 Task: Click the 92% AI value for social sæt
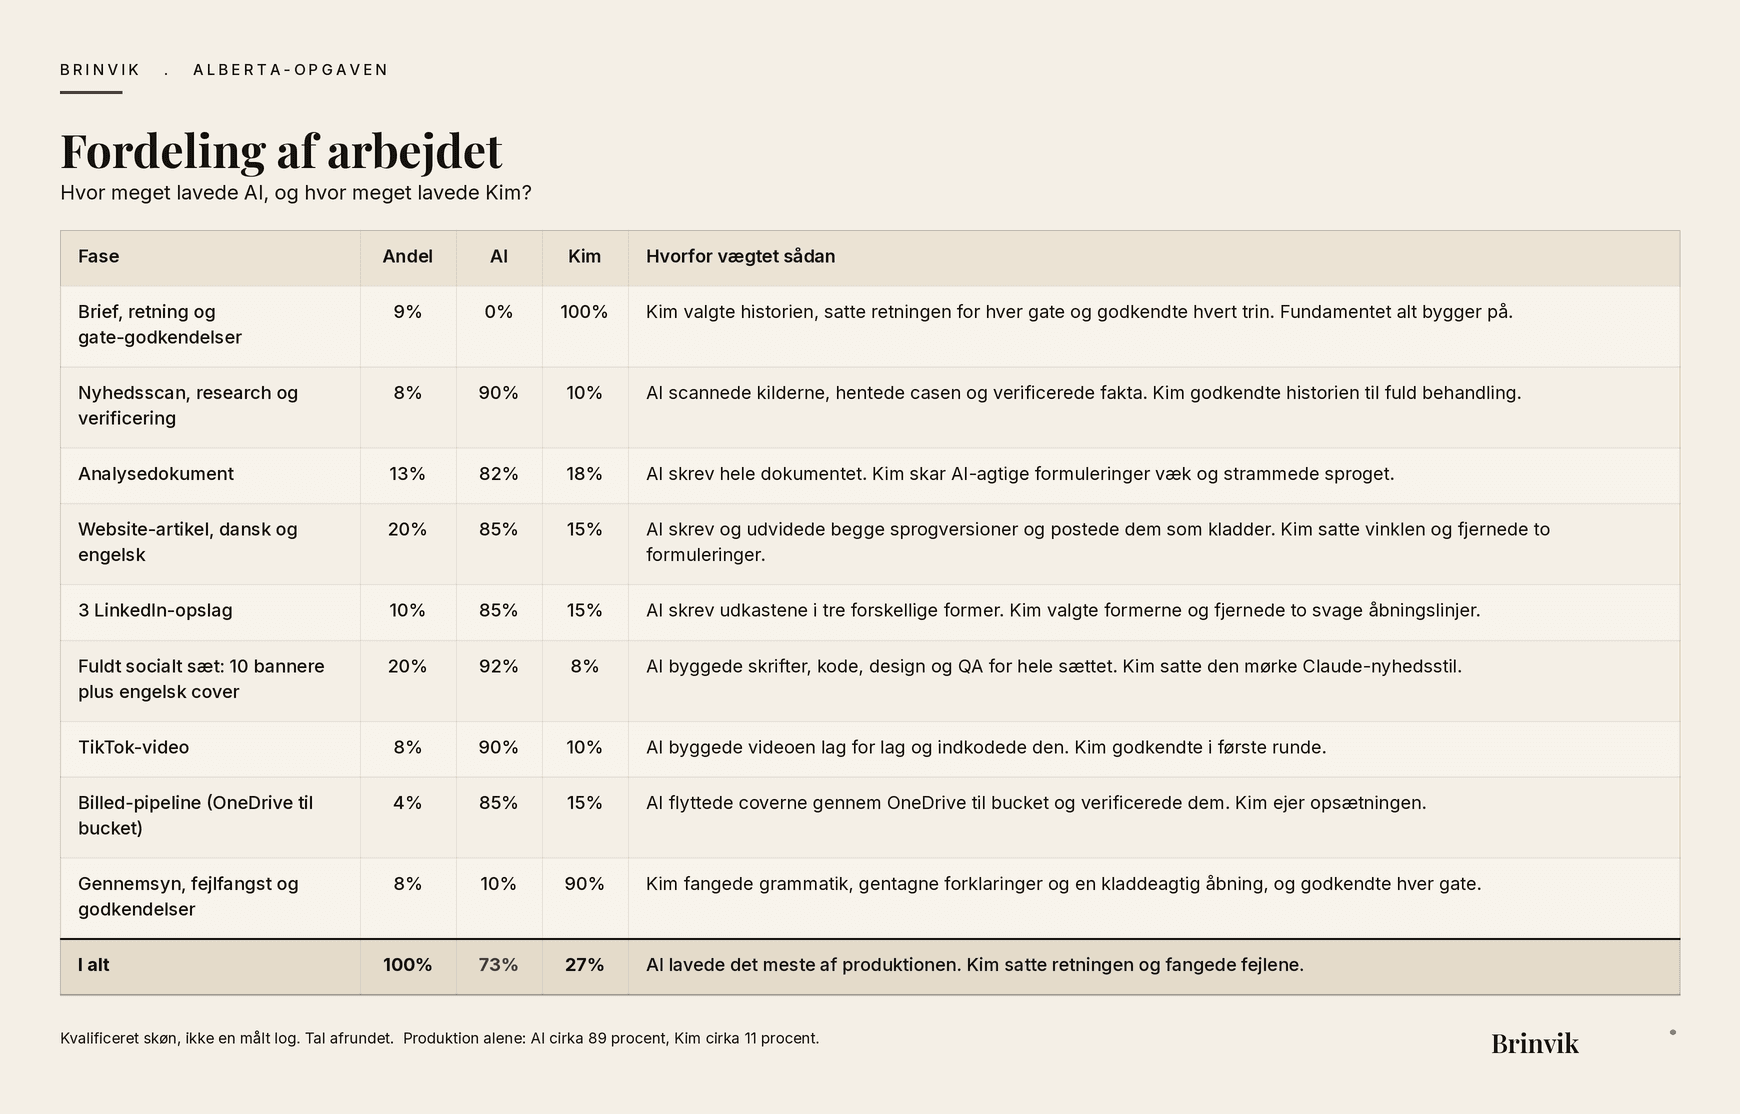[498, 666]
